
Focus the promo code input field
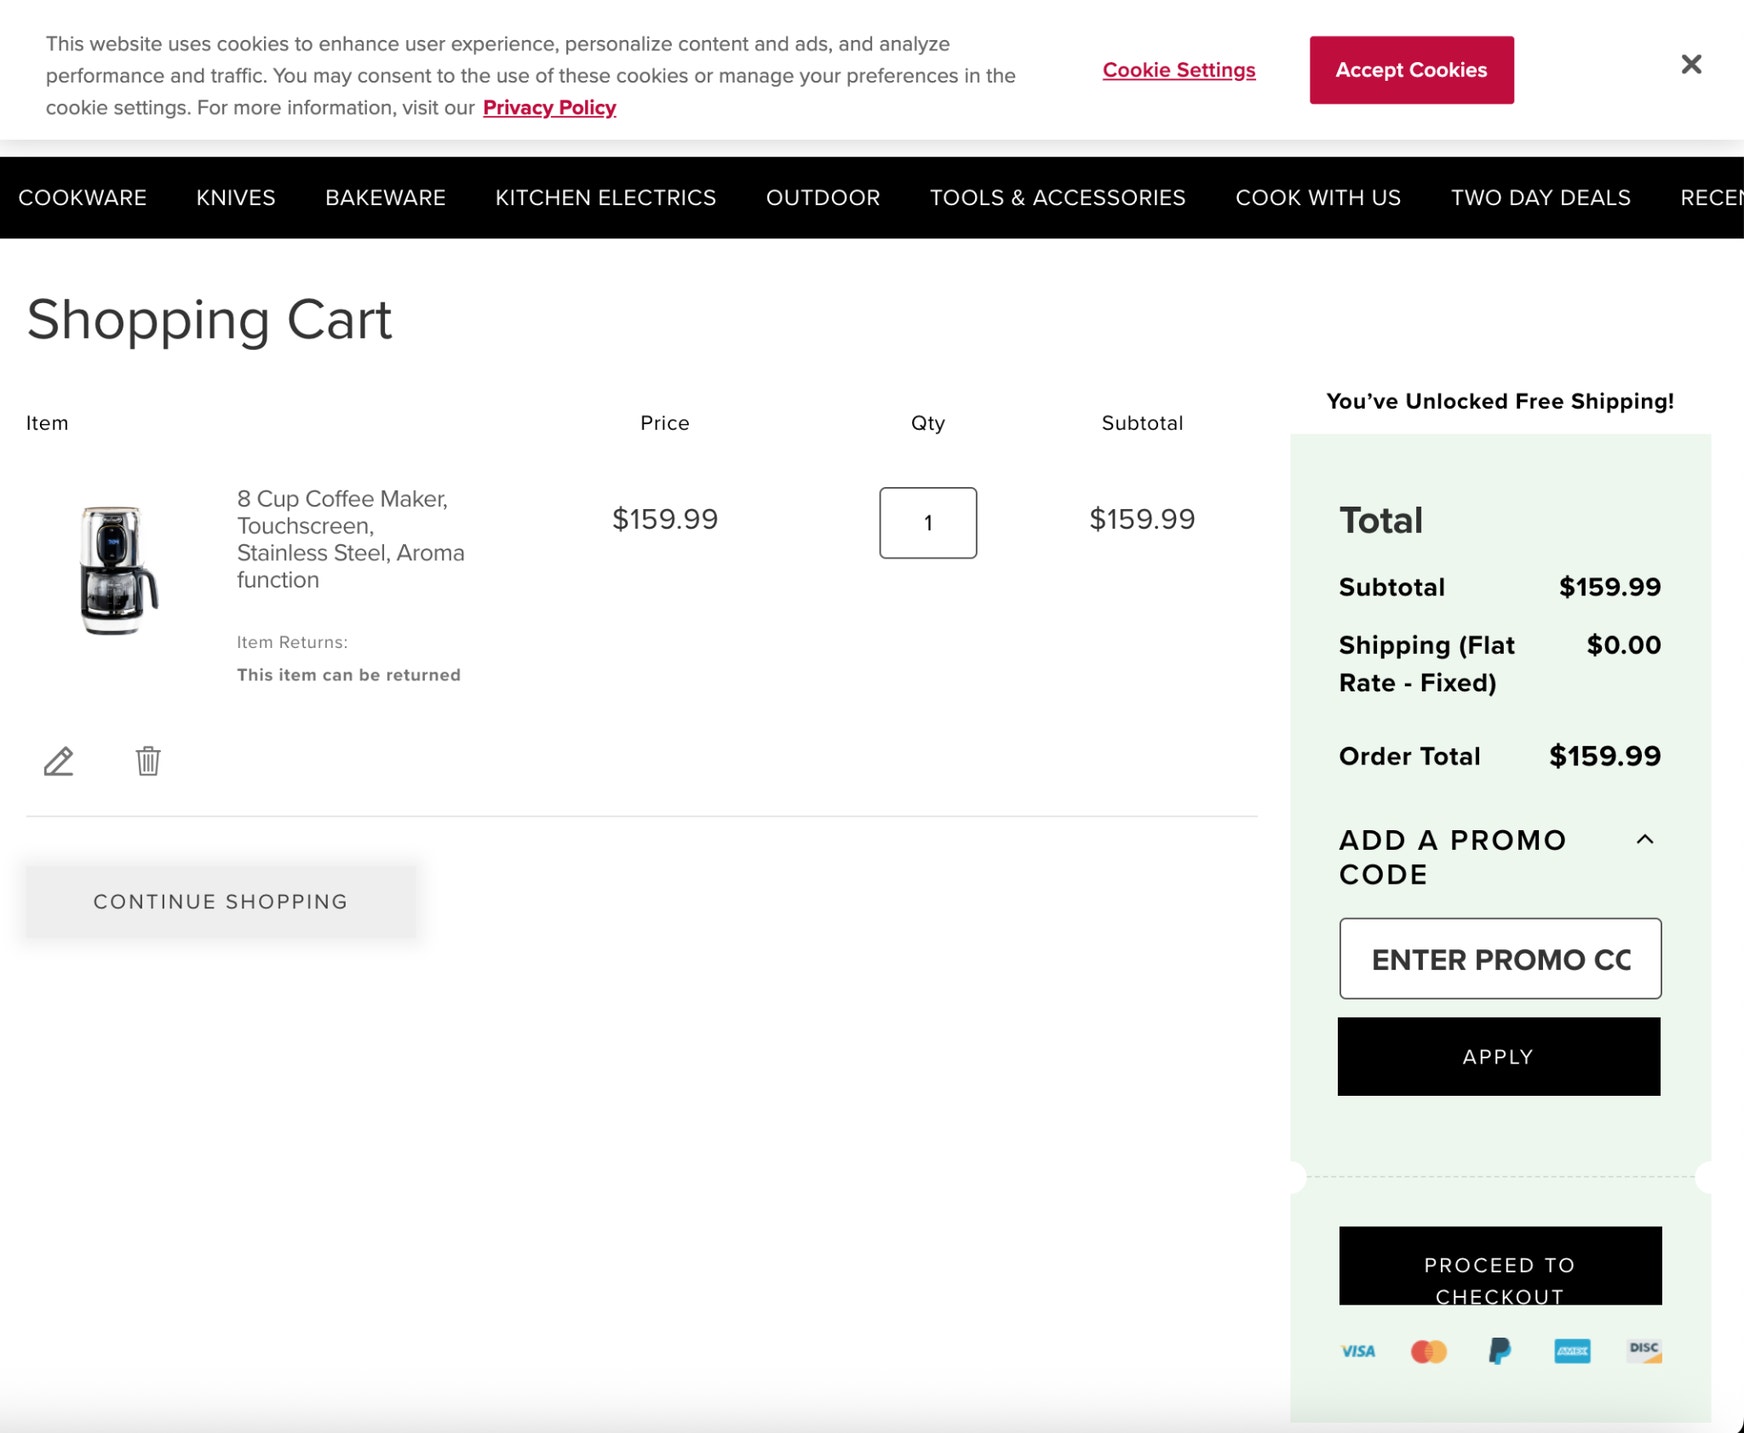(x=1500, y=959)
